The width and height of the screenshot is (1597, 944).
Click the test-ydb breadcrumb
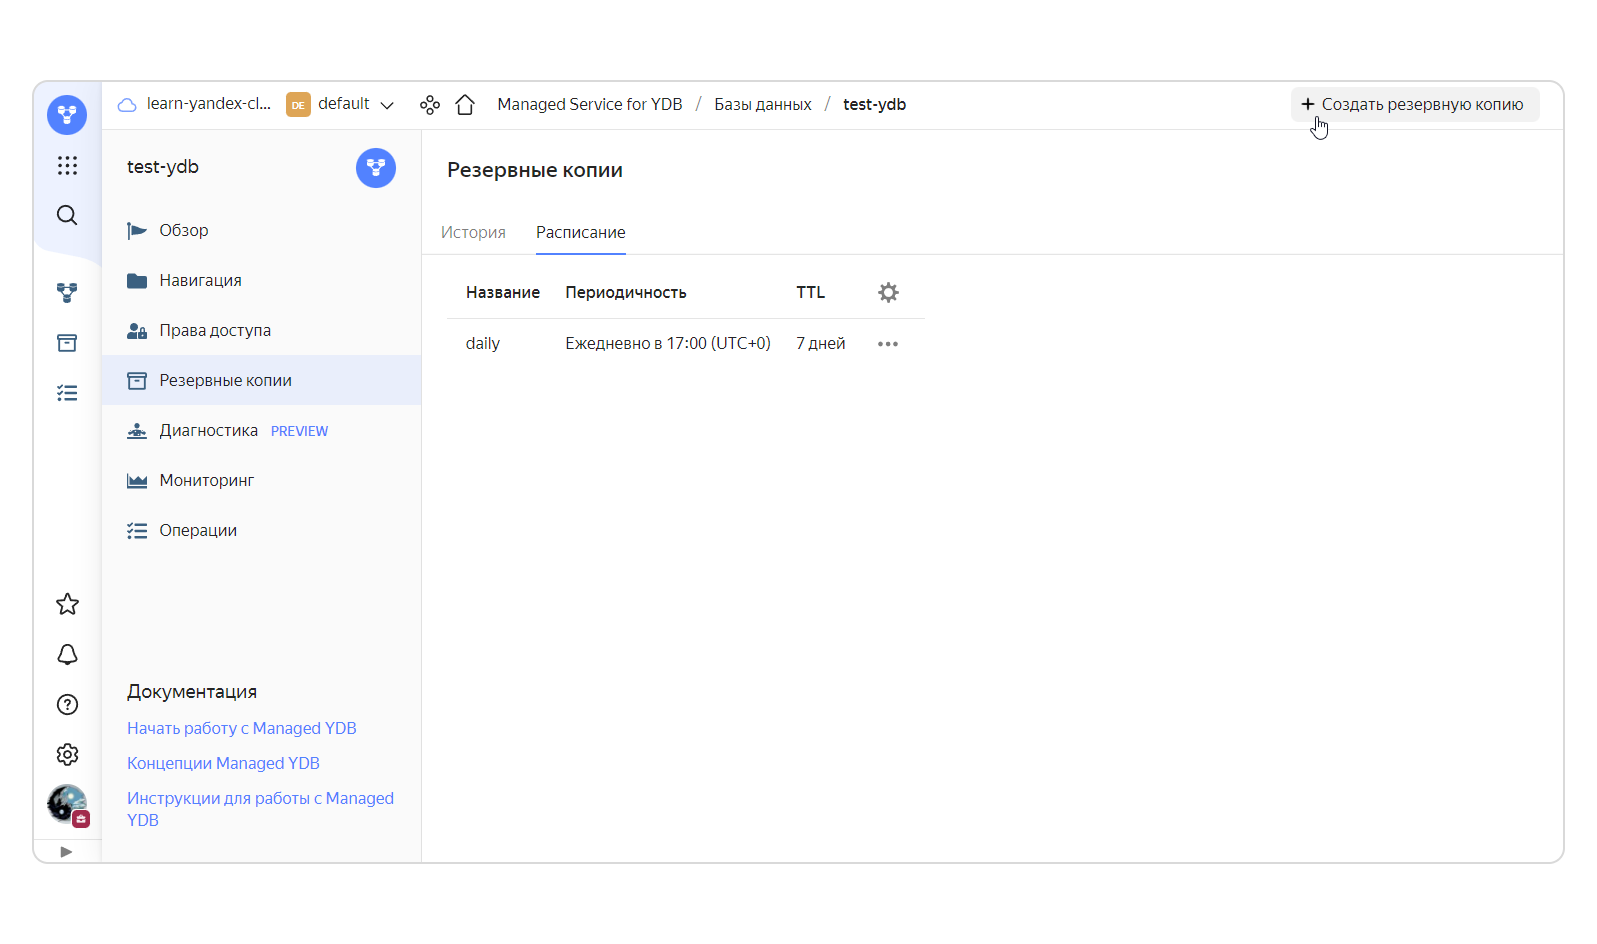(874, 104)
